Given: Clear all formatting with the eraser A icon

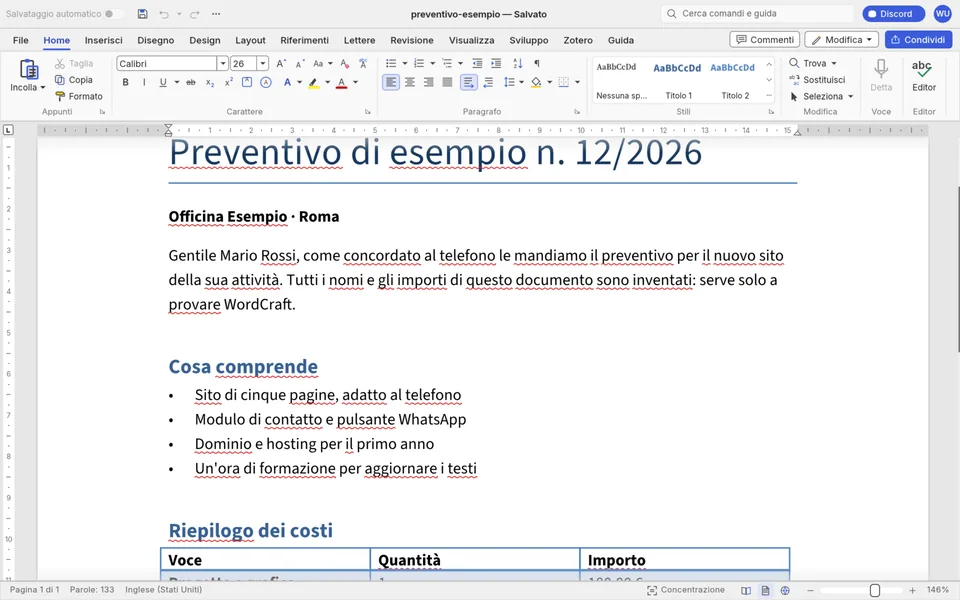Looking at the screenshot, I should 345,63.
